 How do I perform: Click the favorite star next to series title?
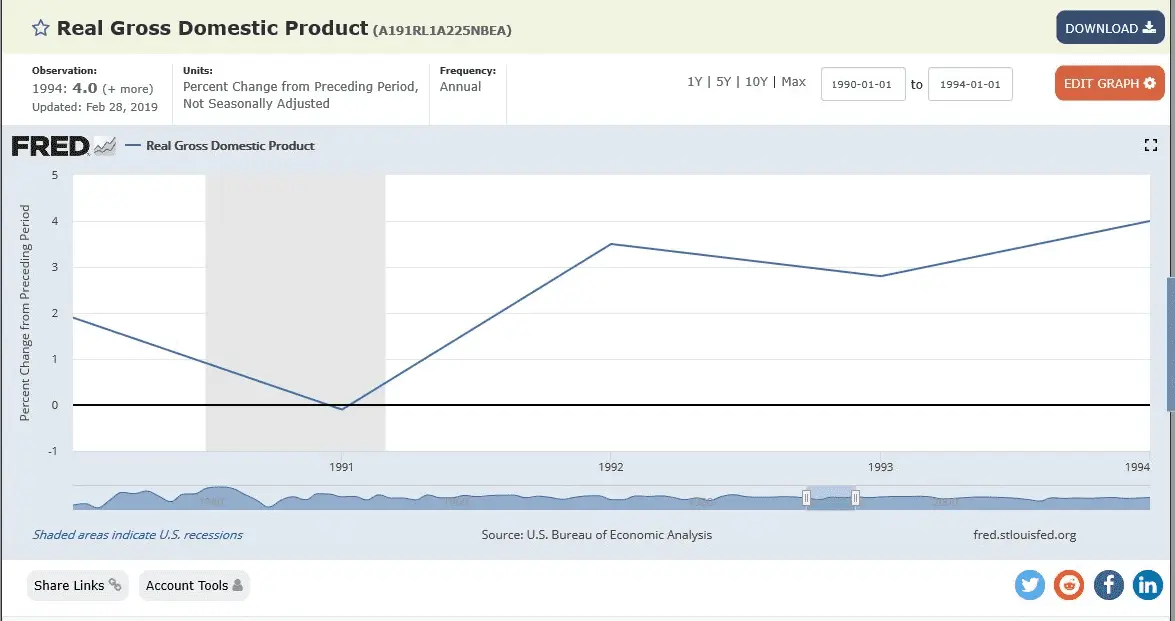(x=41, y=28)
